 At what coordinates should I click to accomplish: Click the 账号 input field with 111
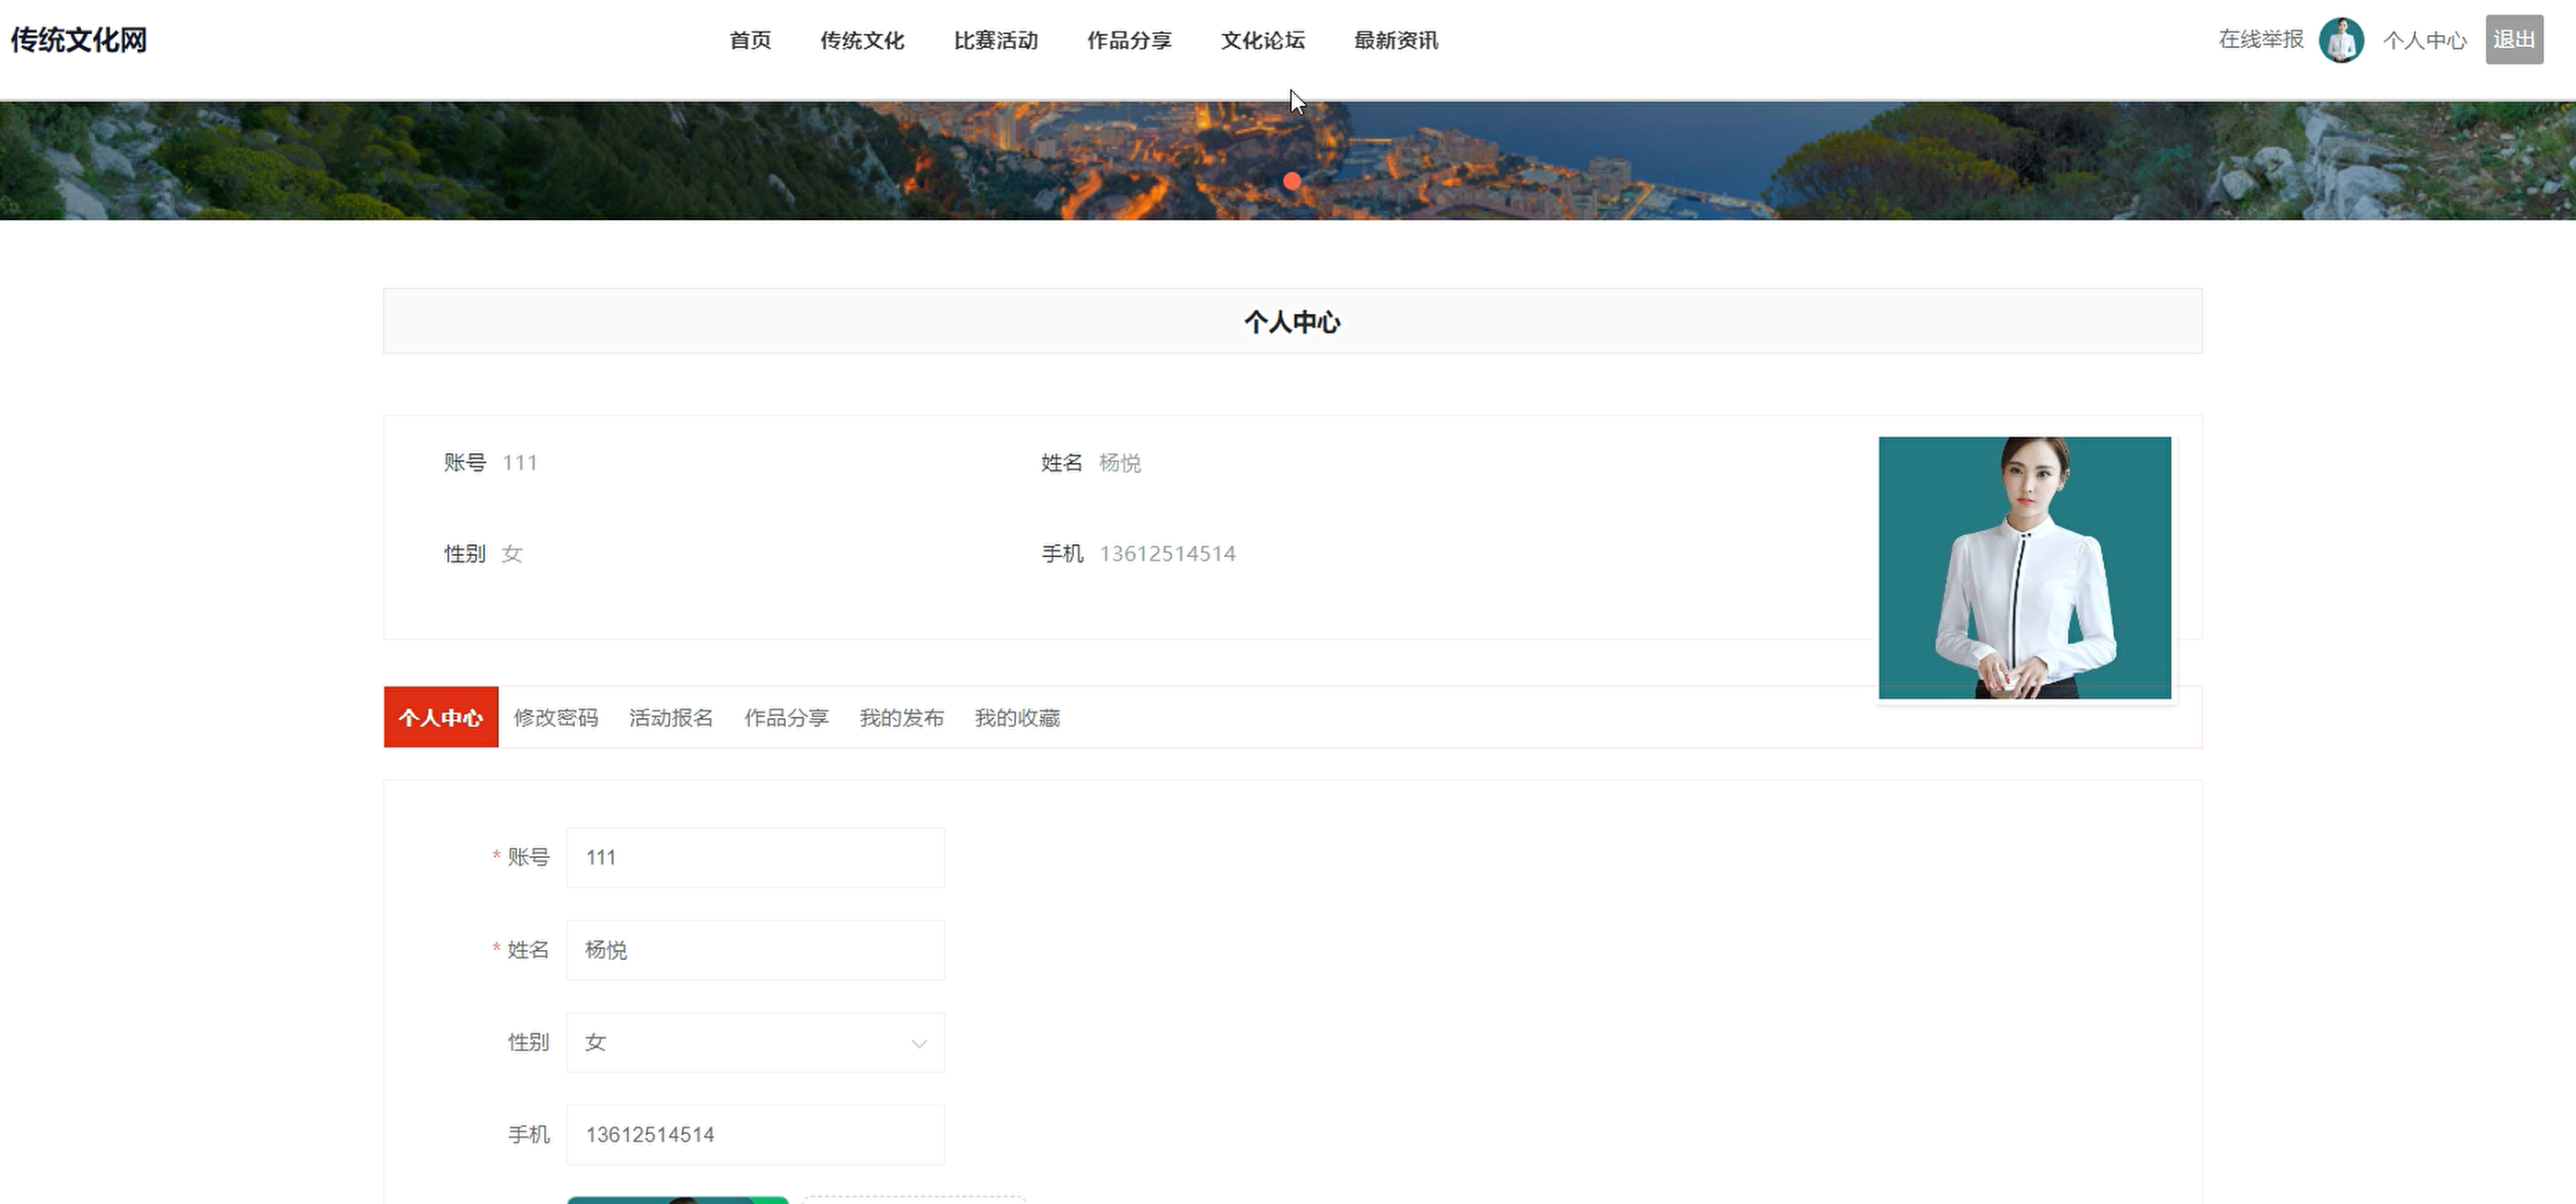tap(755, 857)
